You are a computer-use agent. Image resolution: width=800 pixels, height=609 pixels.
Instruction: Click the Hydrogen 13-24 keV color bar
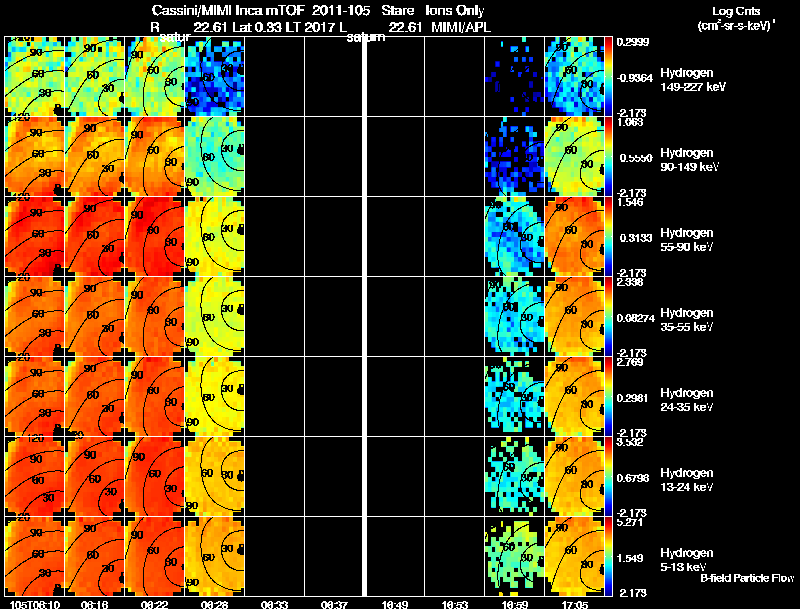tap(608, 477)
